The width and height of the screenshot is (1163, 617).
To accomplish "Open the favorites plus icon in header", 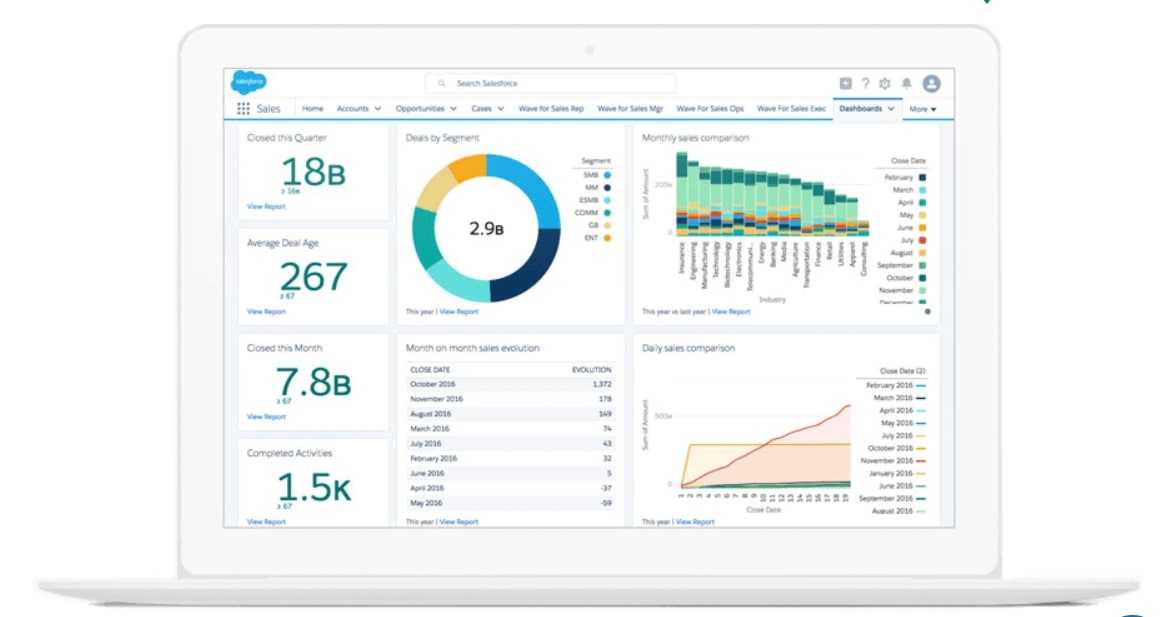I will pyautogui.click(x=845, y=82).
